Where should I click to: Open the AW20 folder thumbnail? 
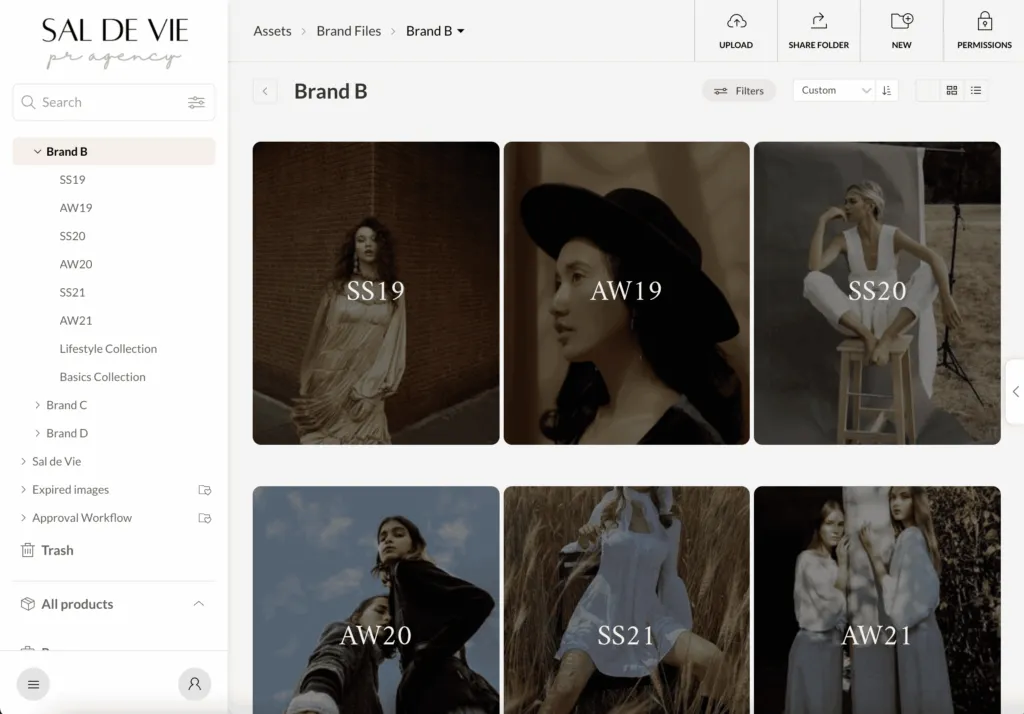click(x=376, y=600)
